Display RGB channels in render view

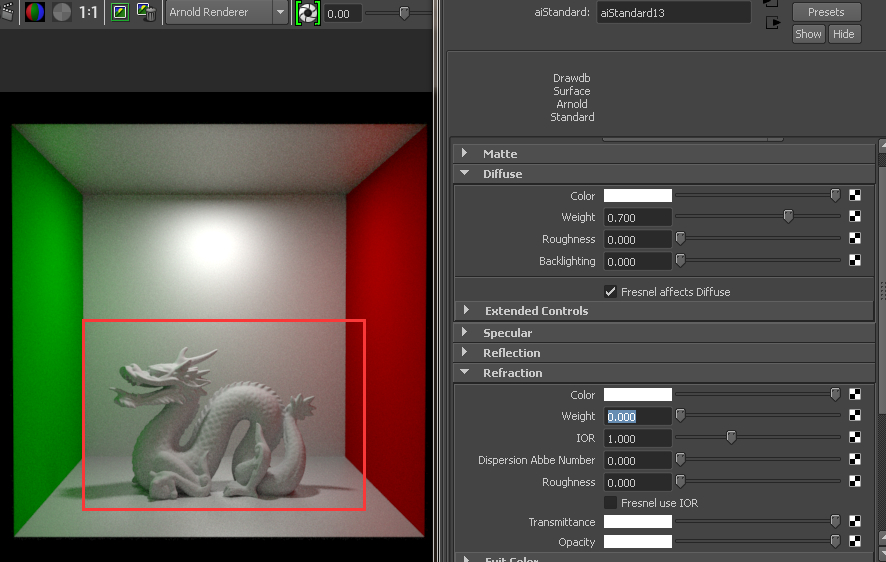(34, 12)
